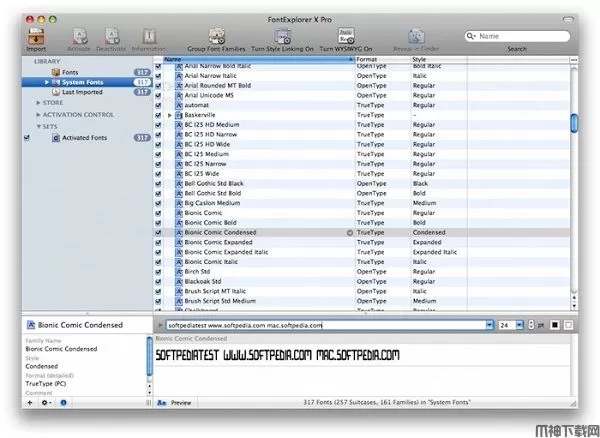Toggle the Bionic Comic Condensed checkbox
Image resolution: width=600 pixels, height=438 pixels.
(x=158, y=233)
